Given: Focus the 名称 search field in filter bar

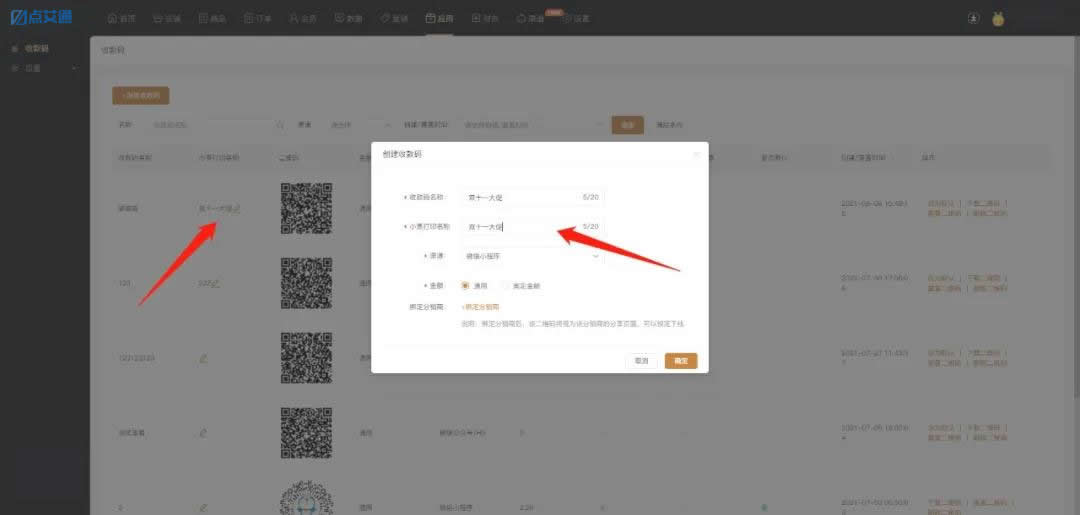Looking at the screenshot, I should pos(217,125).
